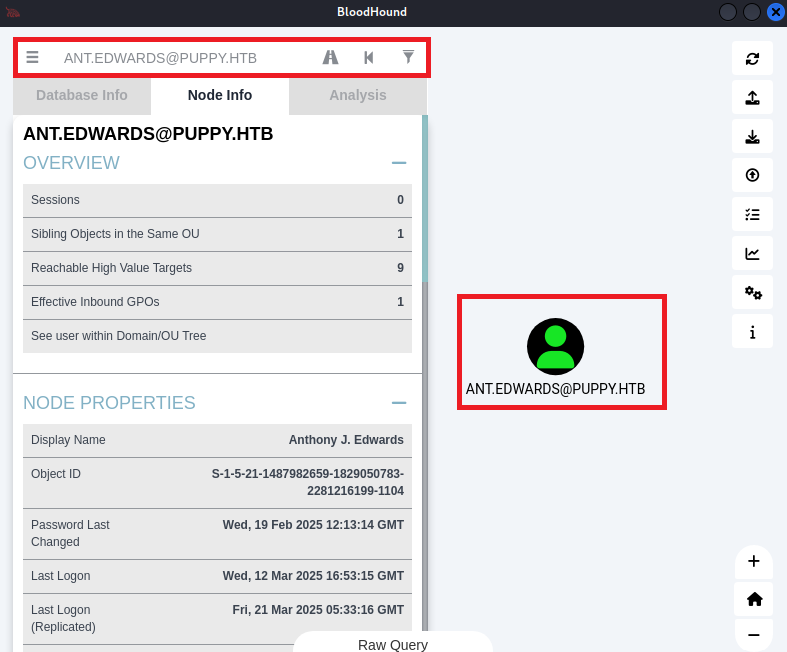This screenshot has width=787, height=652.
Task: Select the ANT.EDWARDS user node in graph
Action: [x=555, y=347]
